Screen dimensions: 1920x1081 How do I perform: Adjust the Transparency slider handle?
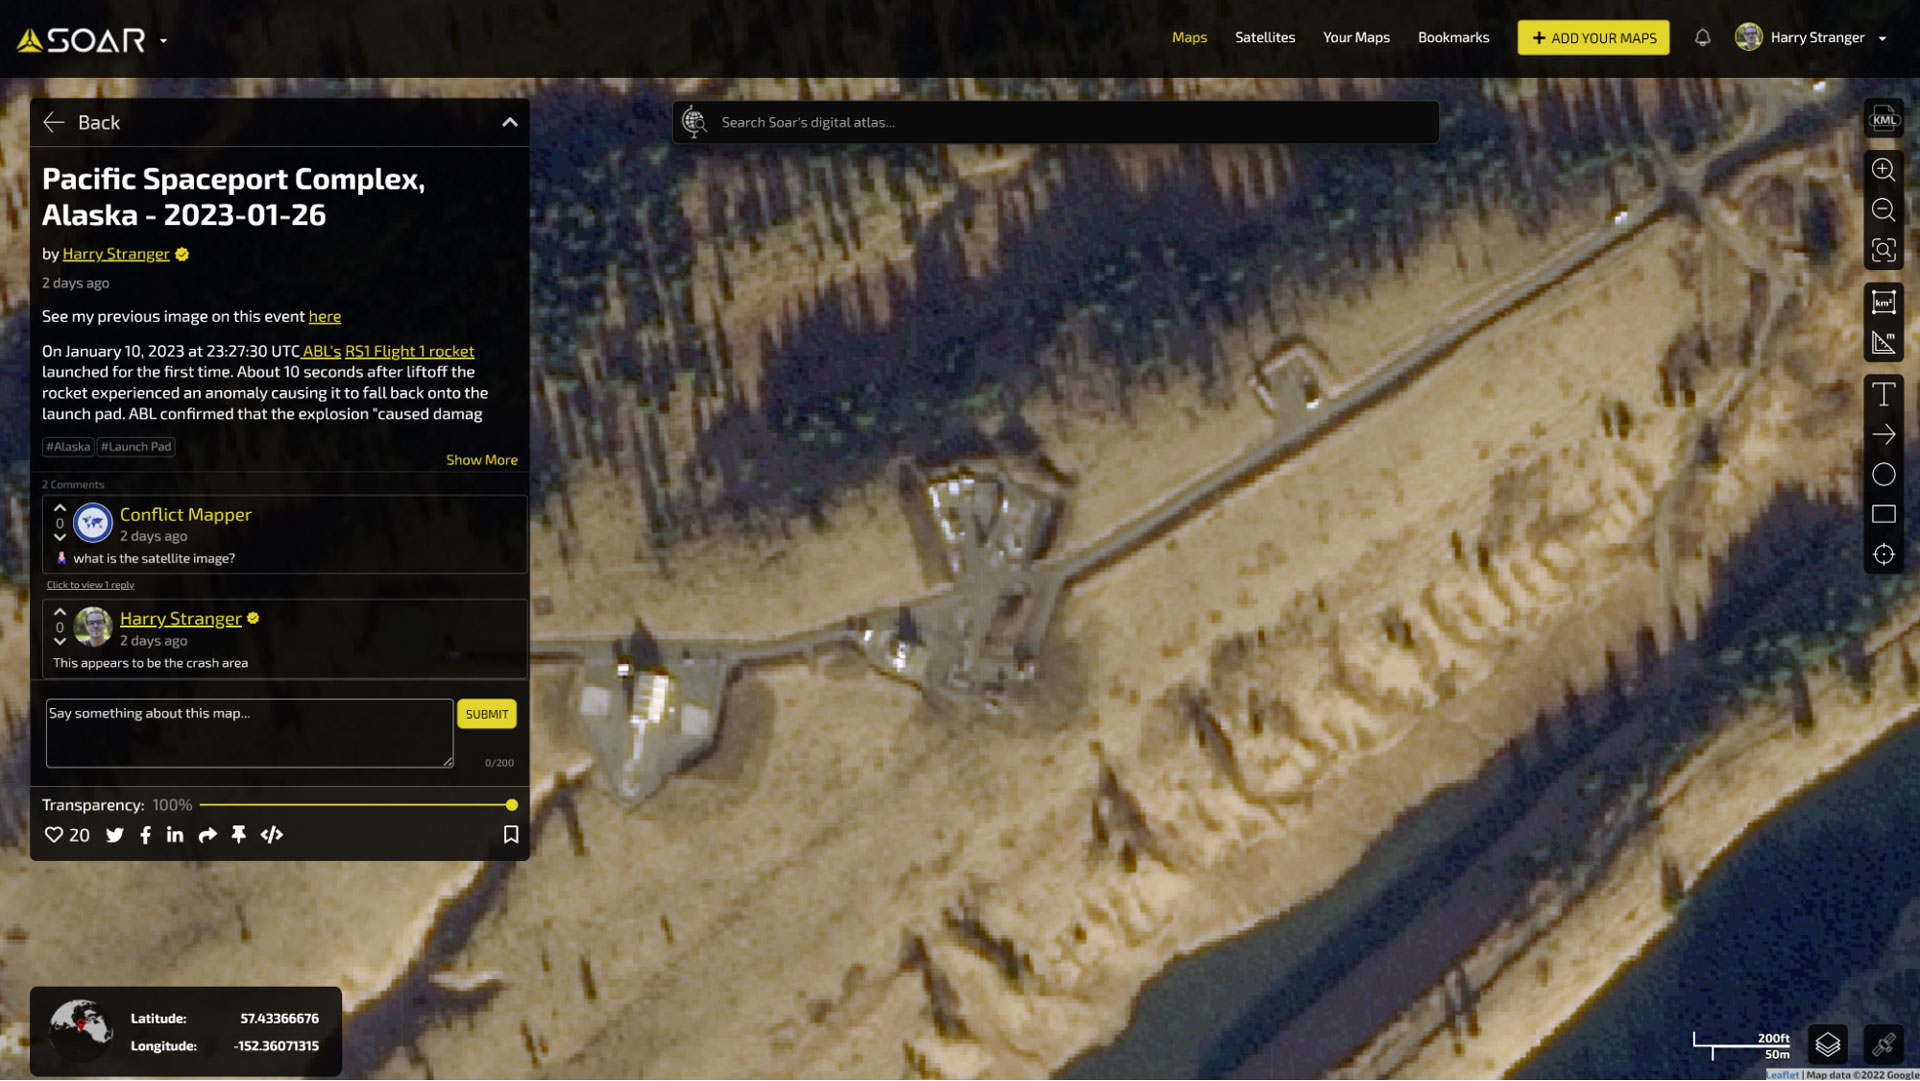tap(511, 805)
